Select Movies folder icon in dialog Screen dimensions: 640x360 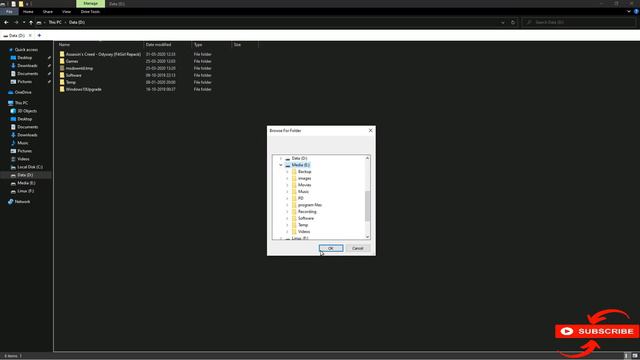294,185
